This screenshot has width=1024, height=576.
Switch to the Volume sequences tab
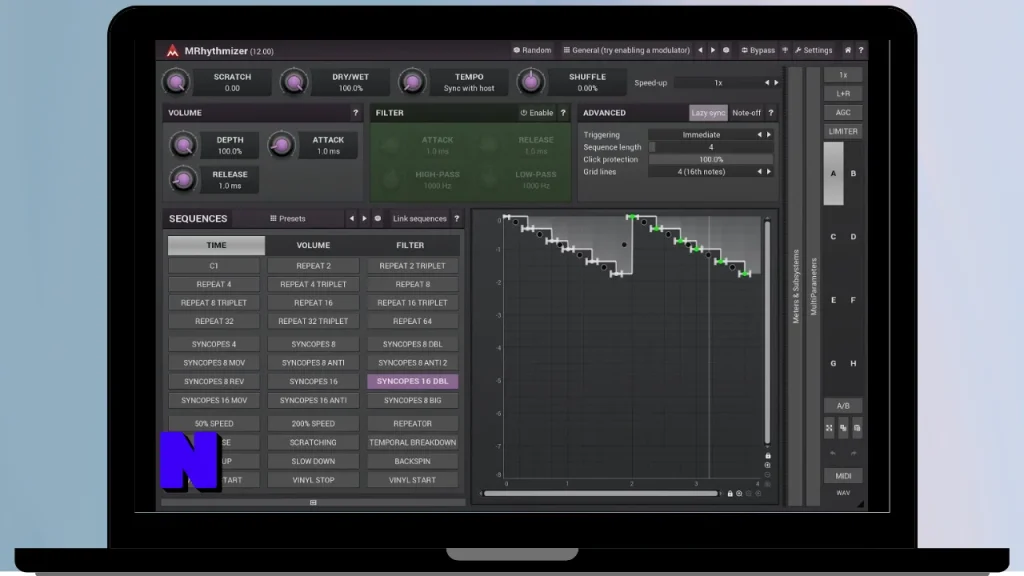(313, 245)
